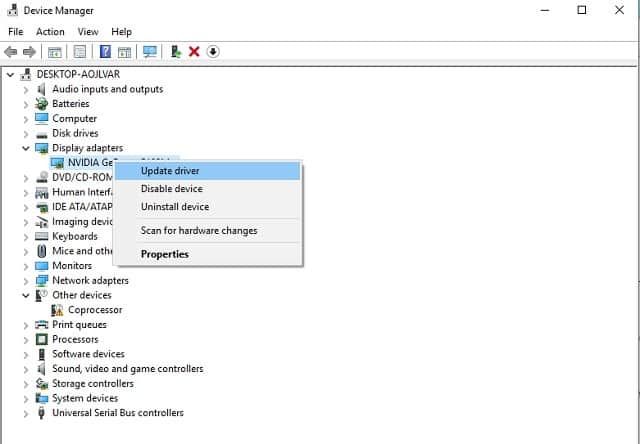Choose Disable device in context menu

coord(207,189)
